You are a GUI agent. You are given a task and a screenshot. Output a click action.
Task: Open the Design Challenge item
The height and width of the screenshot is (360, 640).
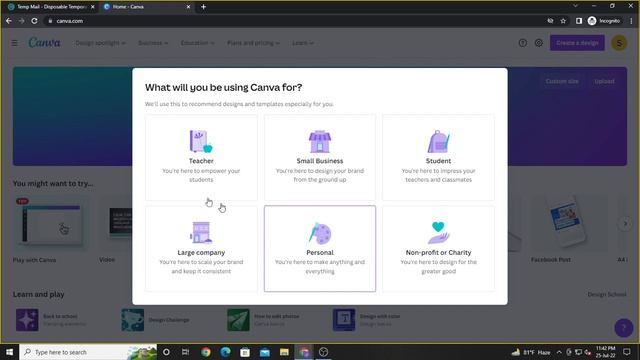click(x=156, y=320)
